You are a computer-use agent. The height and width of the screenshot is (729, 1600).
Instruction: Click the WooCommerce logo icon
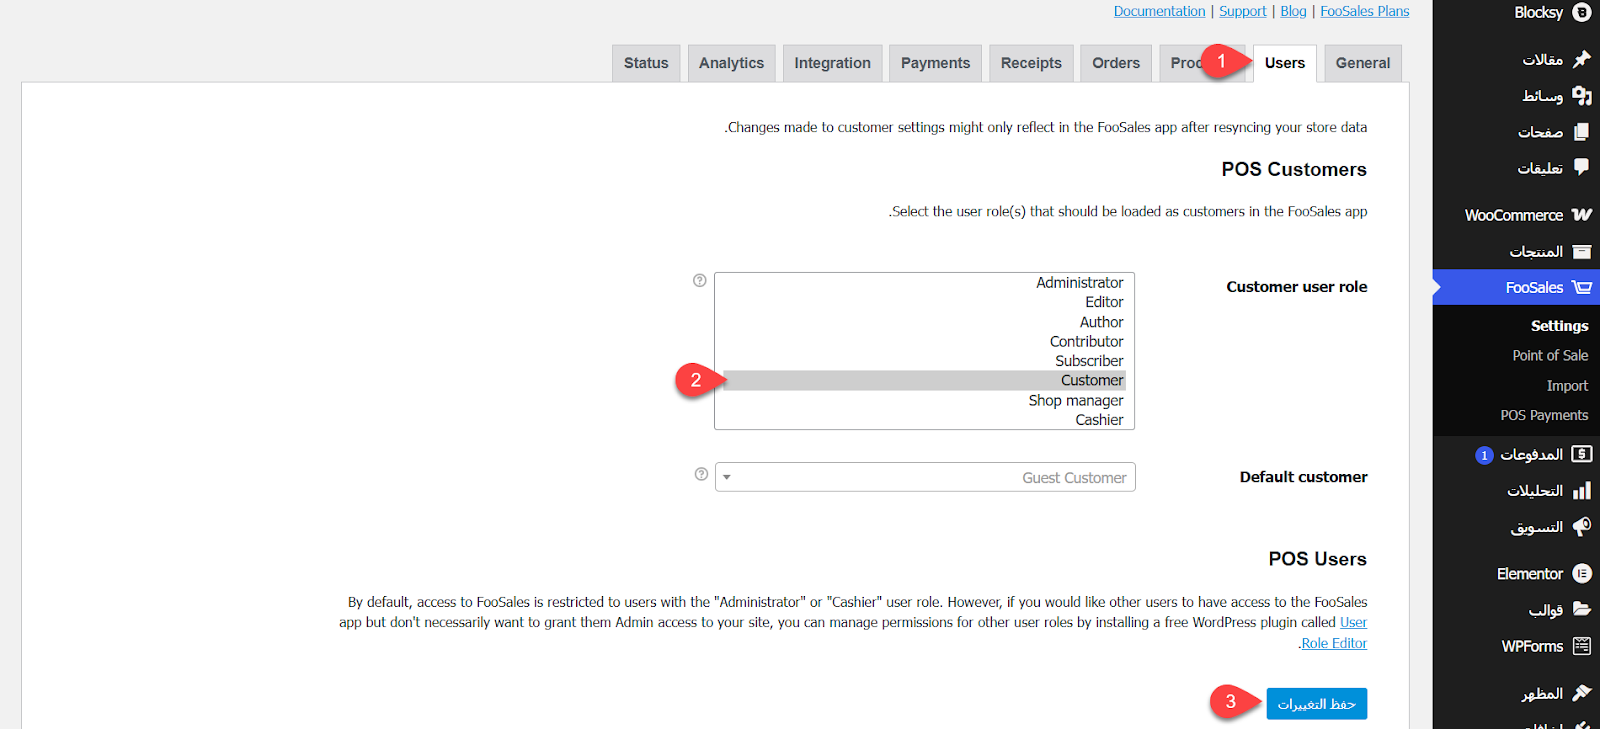pos(1582,215)
